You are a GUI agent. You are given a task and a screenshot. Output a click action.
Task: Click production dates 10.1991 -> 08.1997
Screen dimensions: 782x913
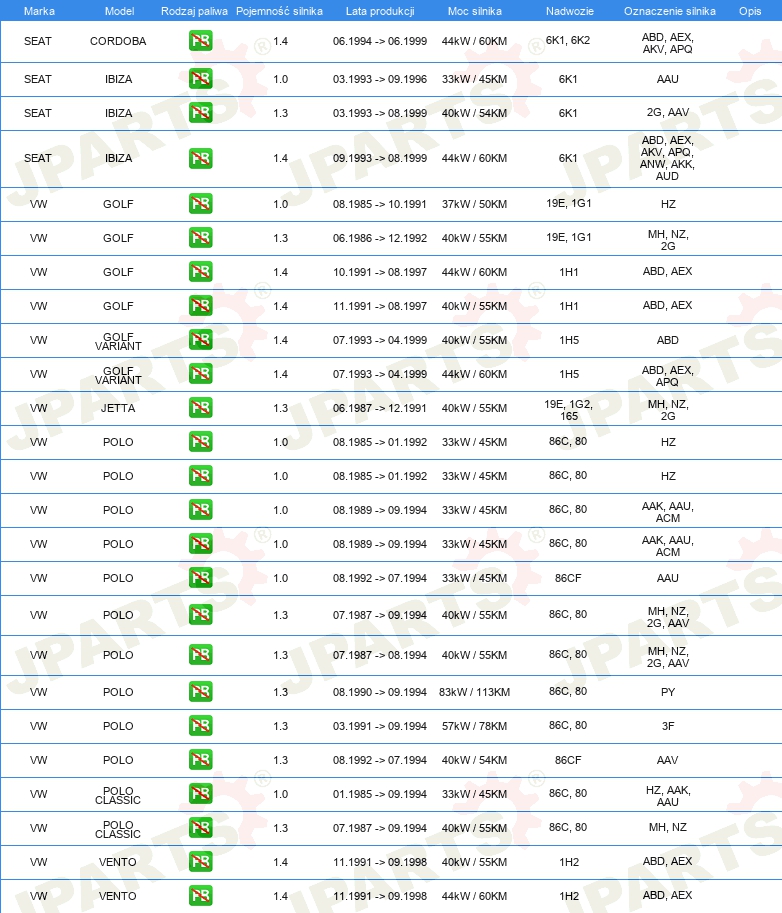tap(380, 272)
